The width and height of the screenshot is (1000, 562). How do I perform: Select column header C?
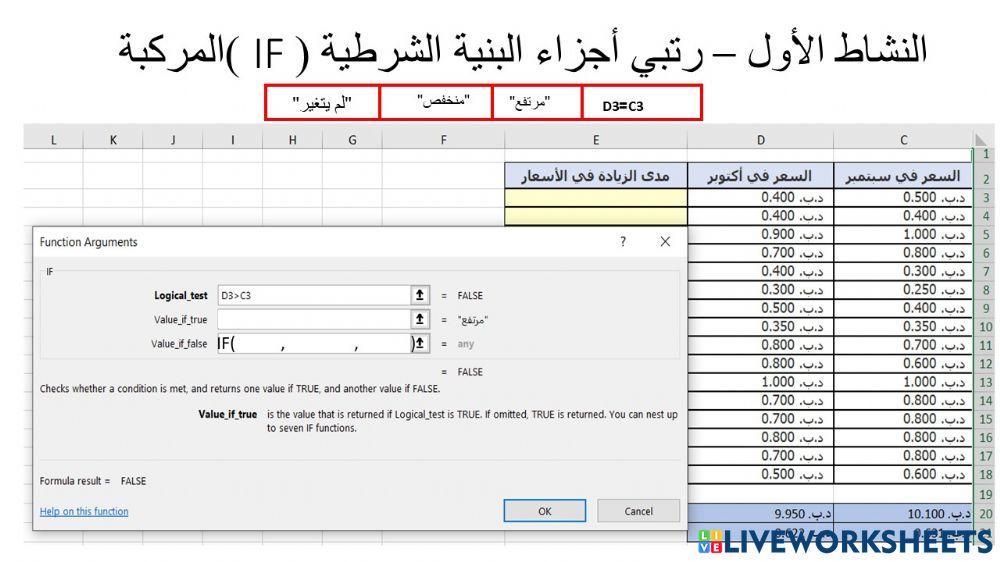(x=903, y=140)
